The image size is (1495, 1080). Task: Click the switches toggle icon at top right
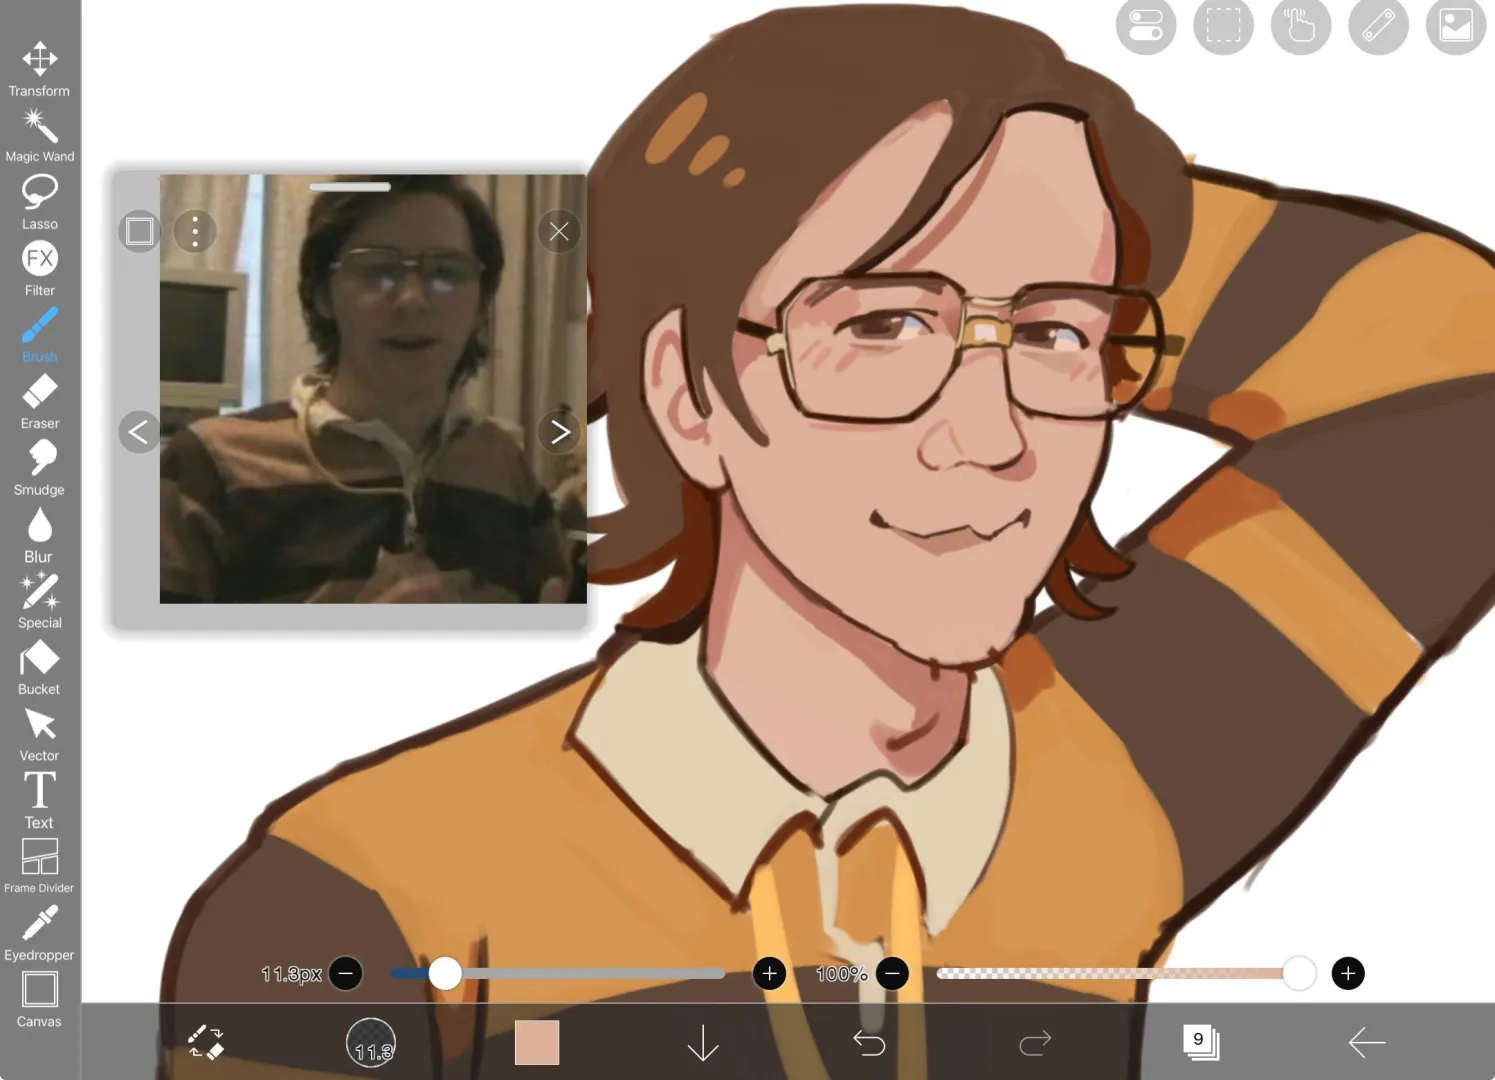[1145, 26]
